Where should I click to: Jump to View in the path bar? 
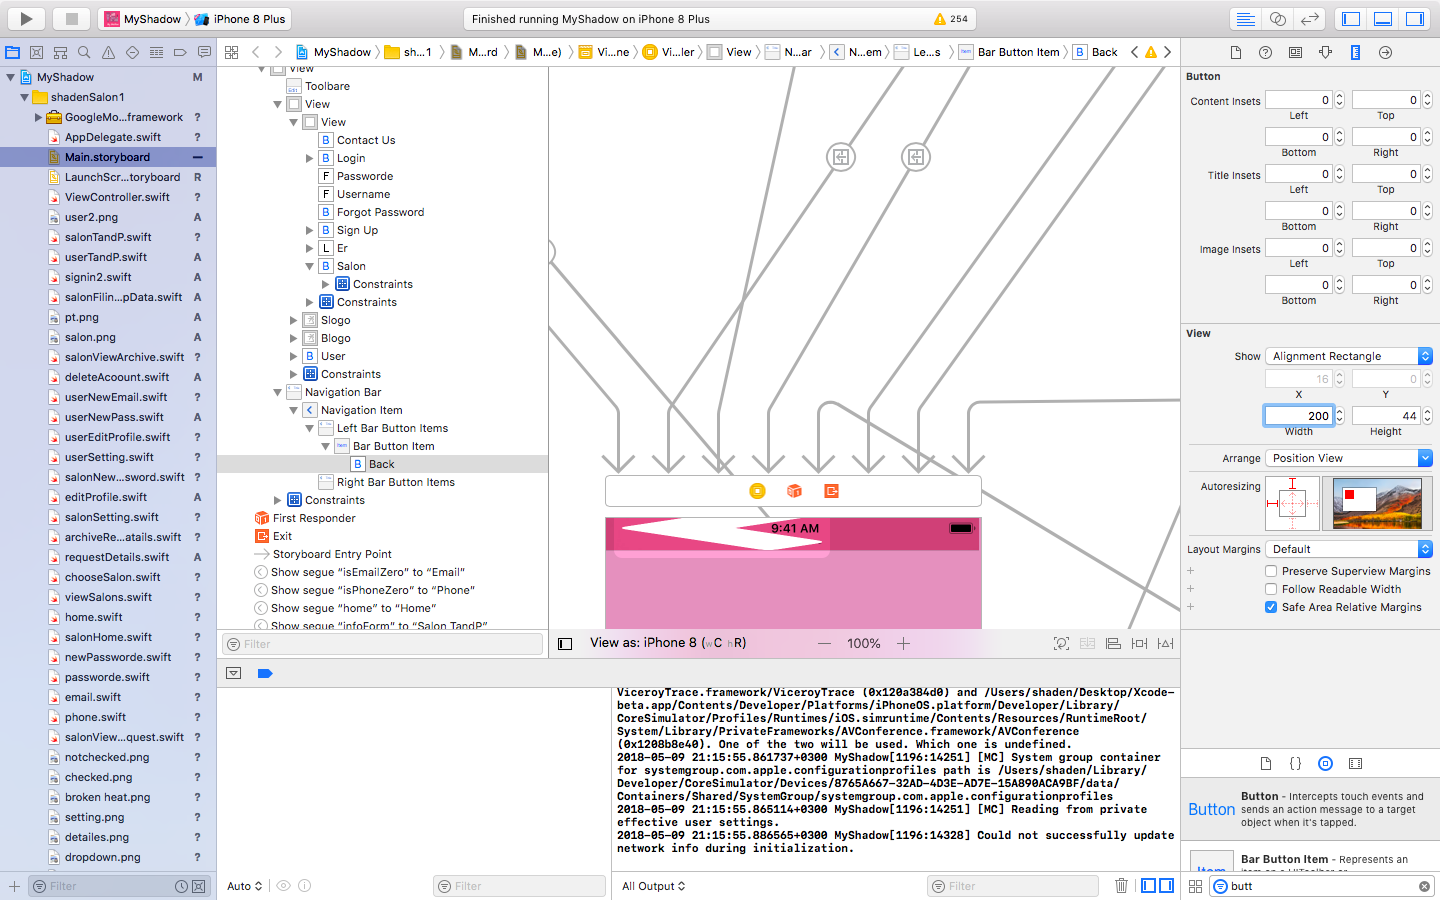tap(730, 52)
